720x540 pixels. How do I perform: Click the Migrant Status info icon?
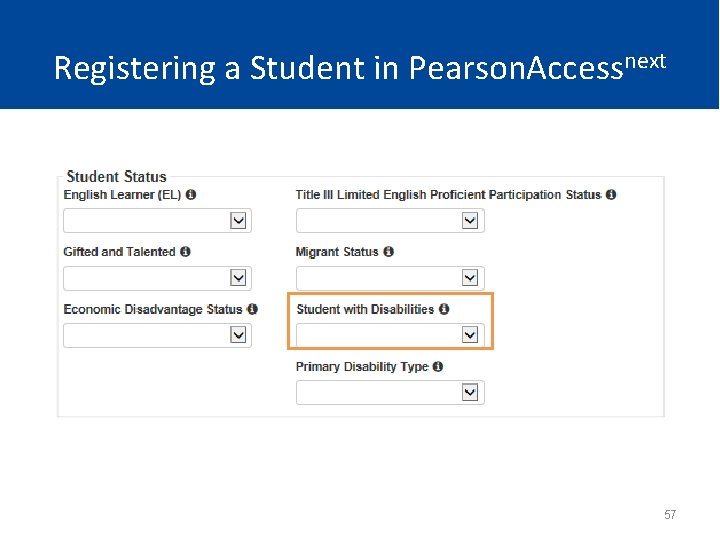(389, 252)
